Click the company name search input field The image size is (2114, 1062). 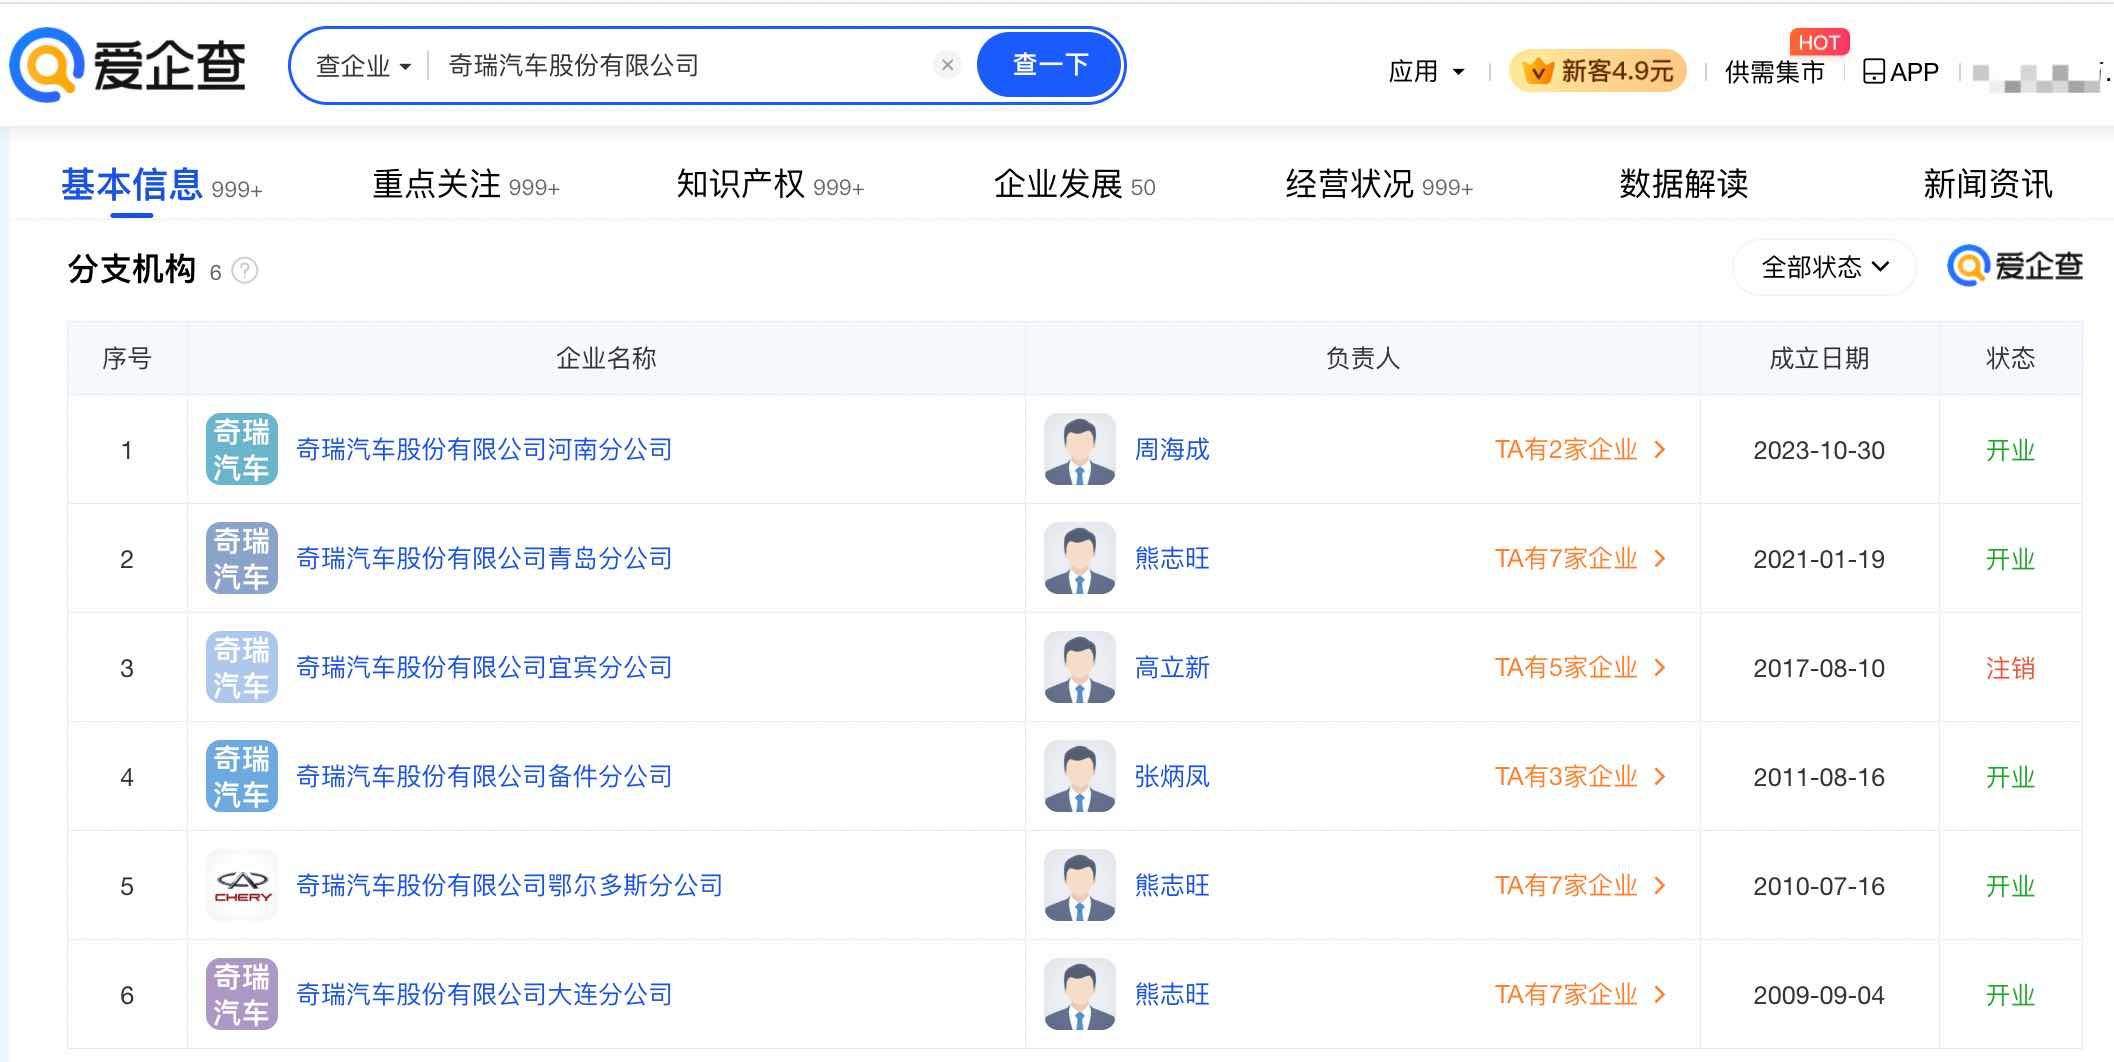pyautogui.click(x=680, y=66)
